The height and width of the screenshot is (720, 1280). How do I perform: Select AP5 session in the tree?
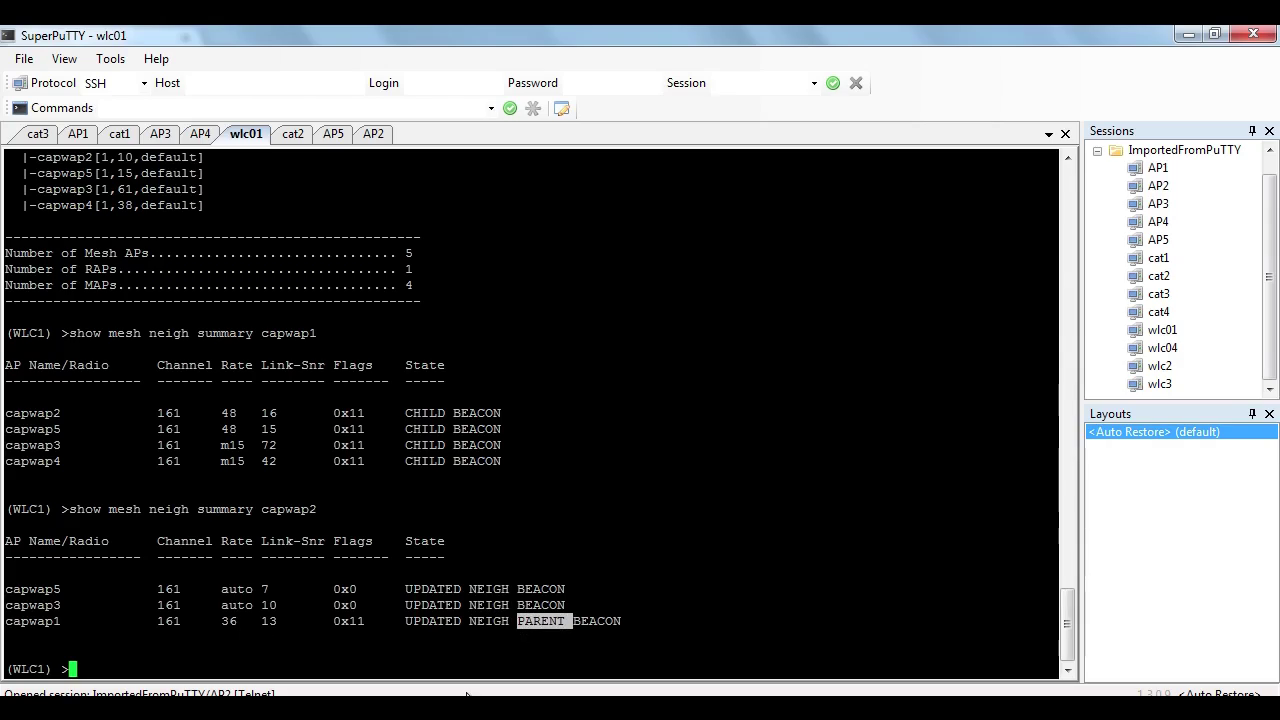click(x=1158, y=240)
